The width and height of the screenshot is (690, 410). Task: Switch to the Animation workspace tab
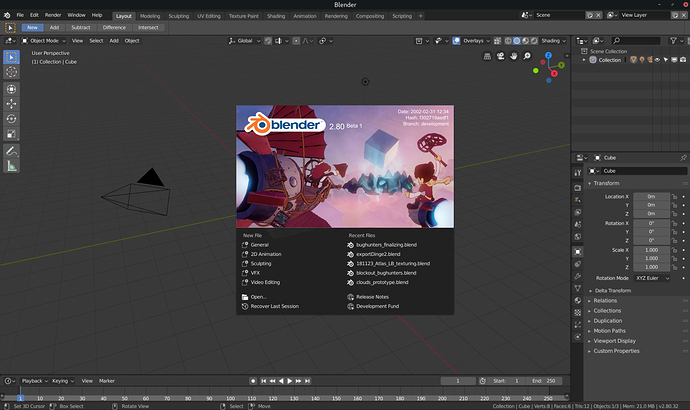(x=305, y=16)
